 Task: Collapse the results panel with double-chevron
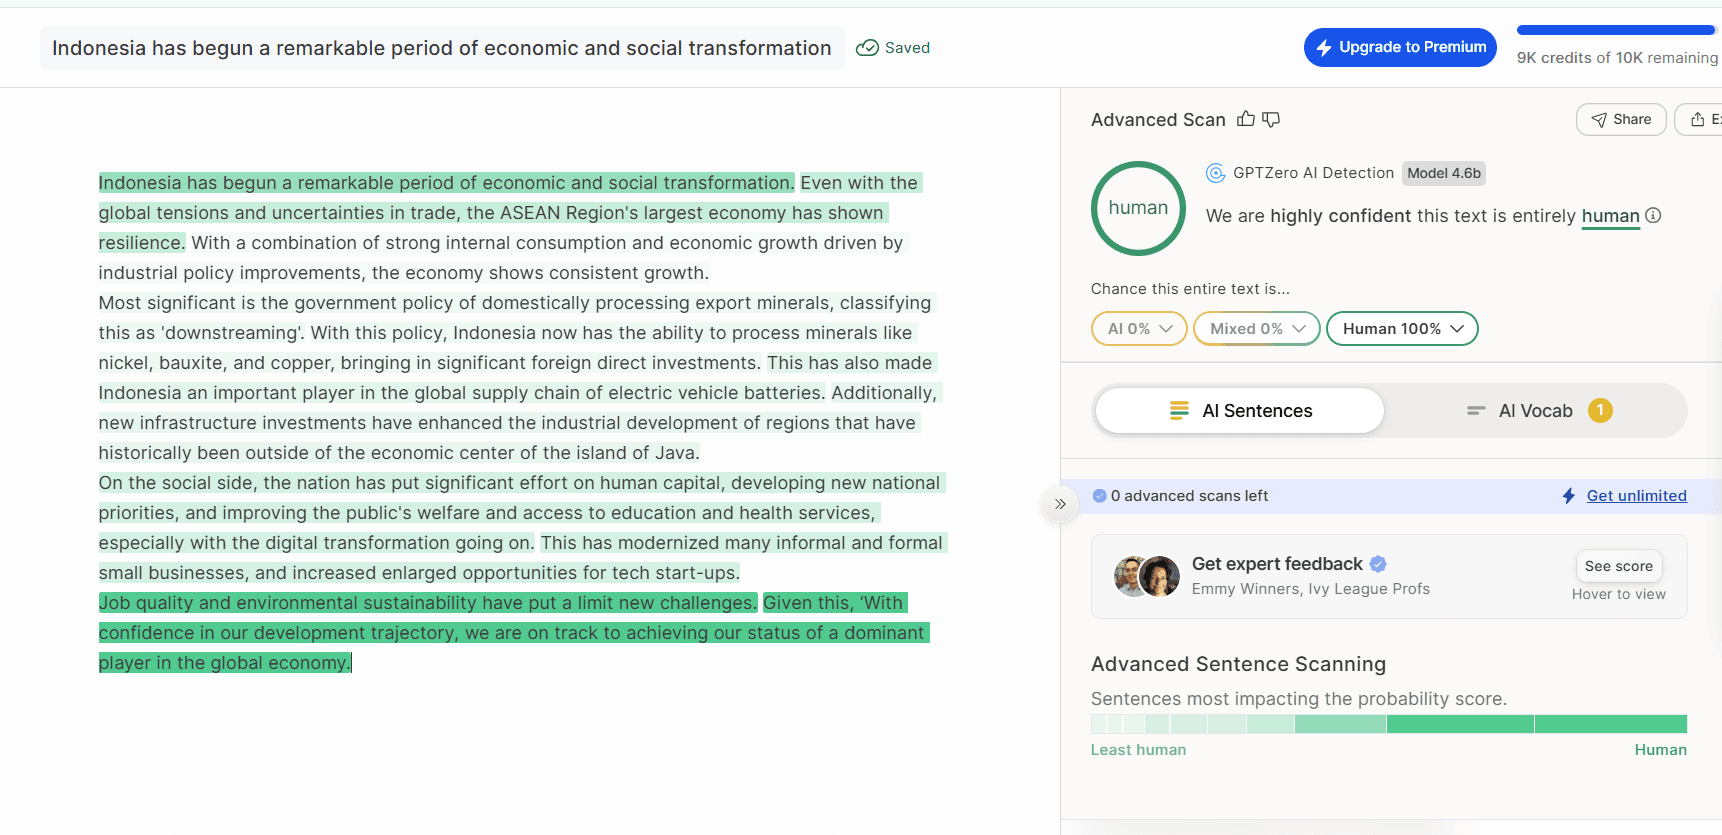click(1060, 504)
